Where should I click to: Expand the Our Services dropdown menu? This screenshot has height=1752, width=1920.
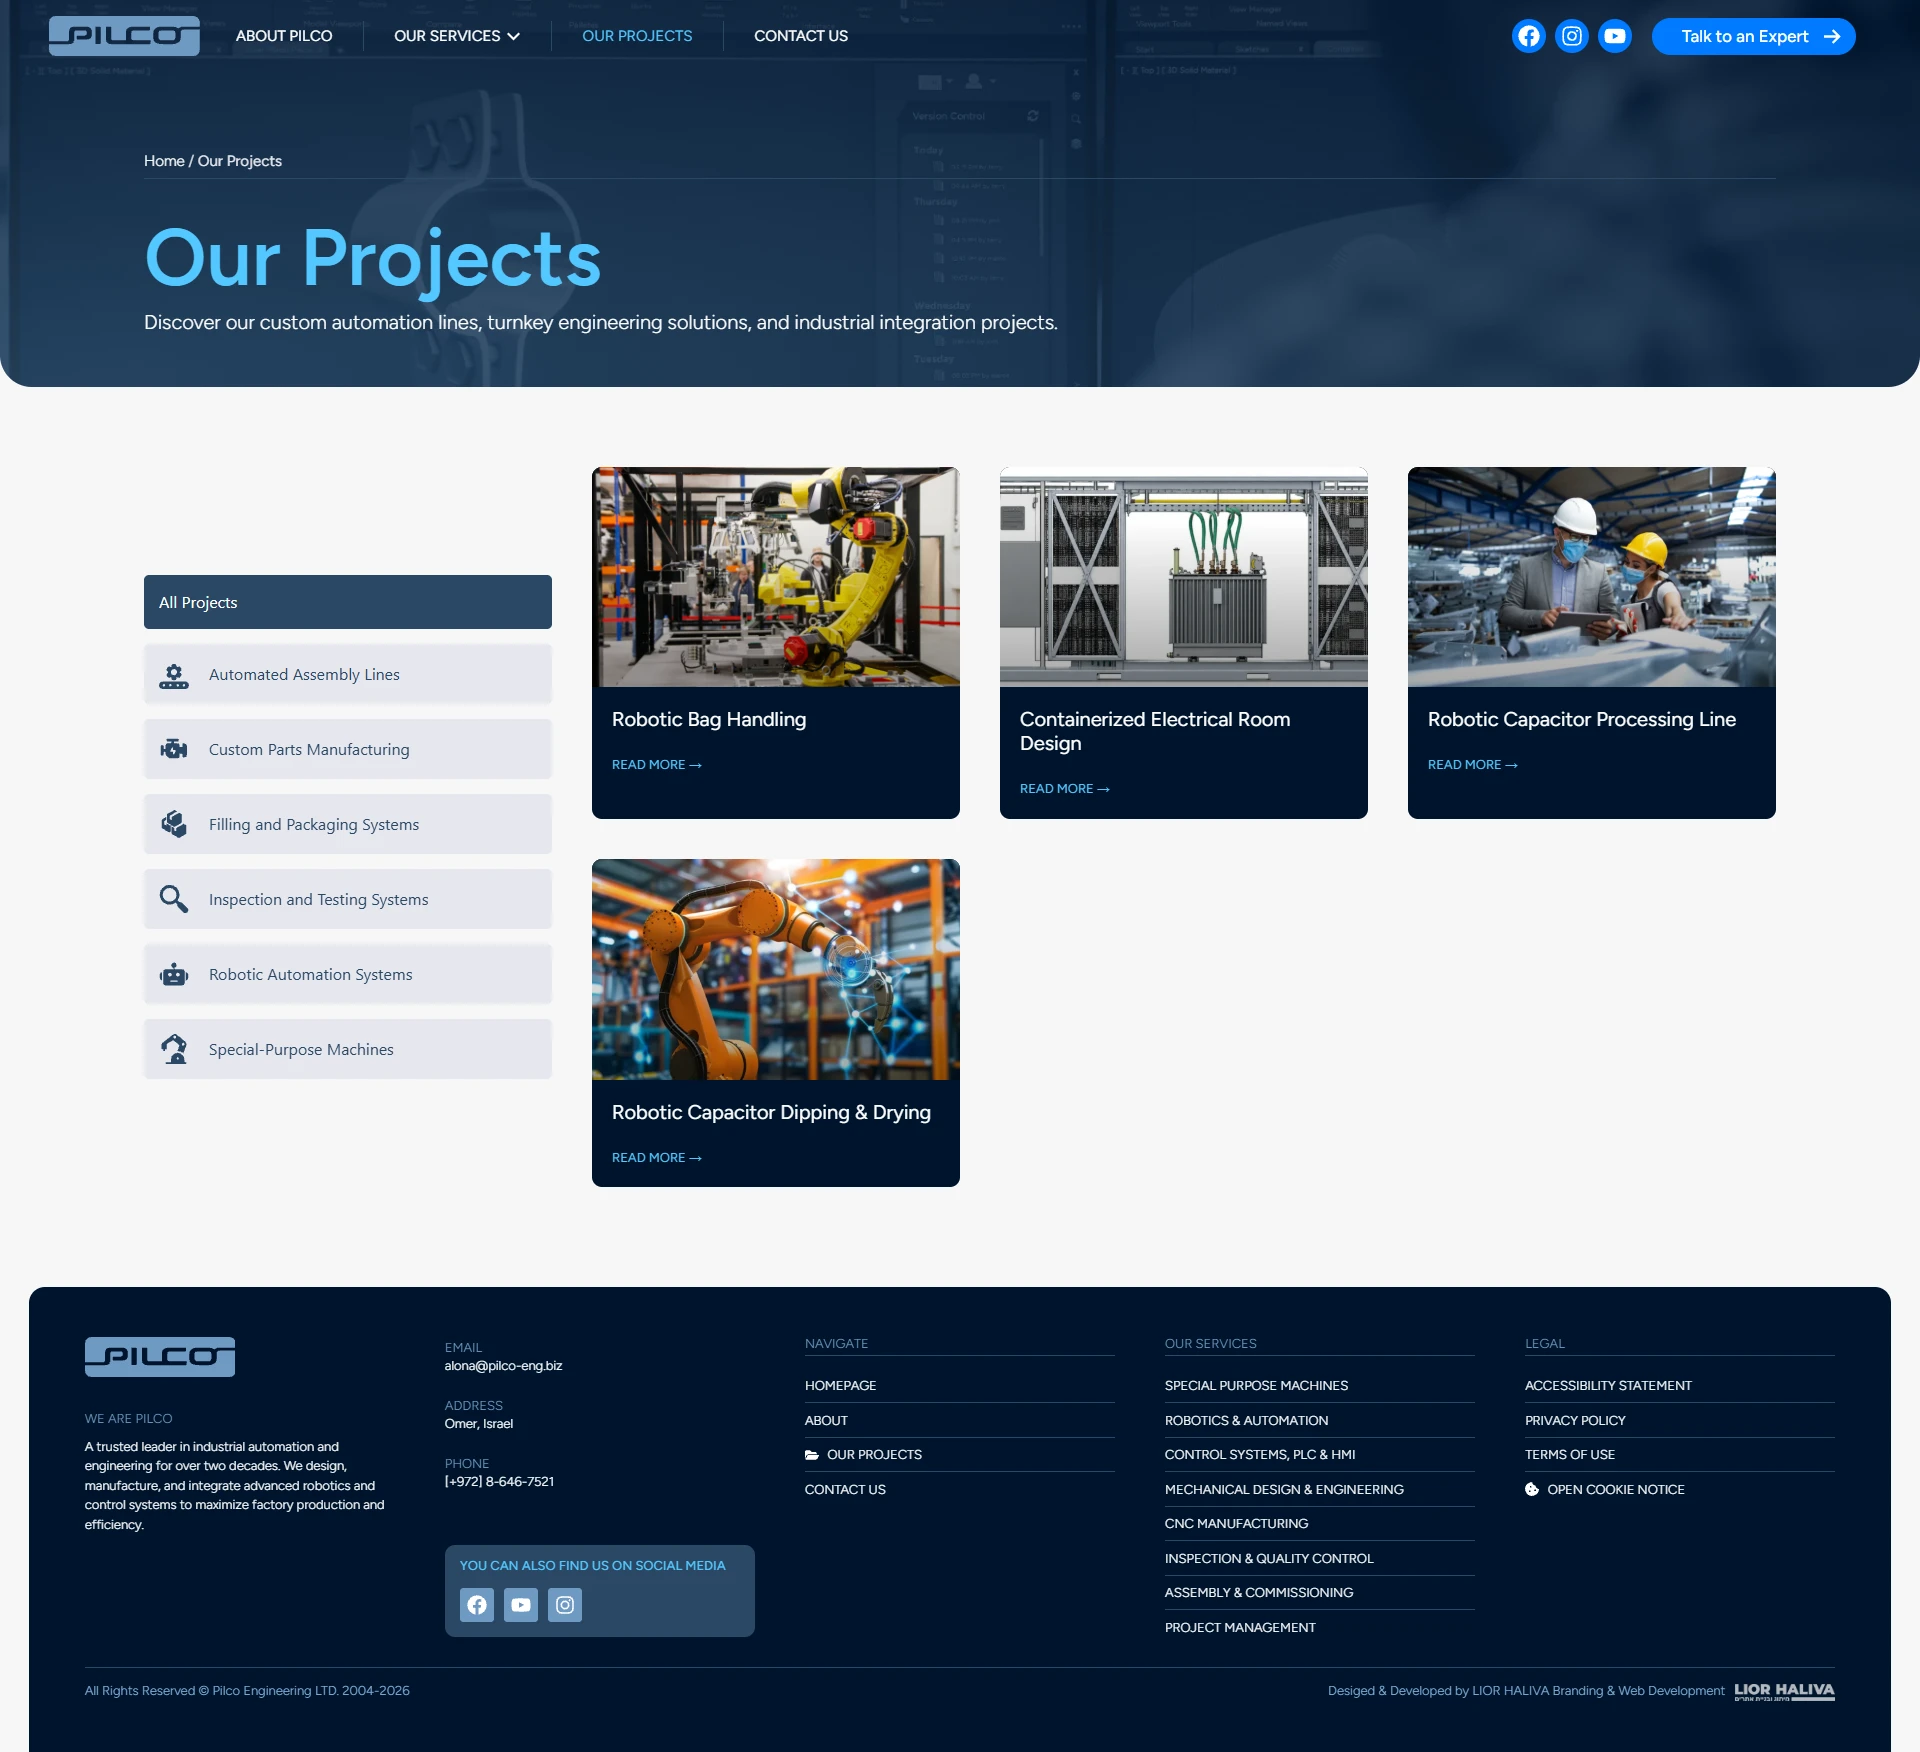457,36
